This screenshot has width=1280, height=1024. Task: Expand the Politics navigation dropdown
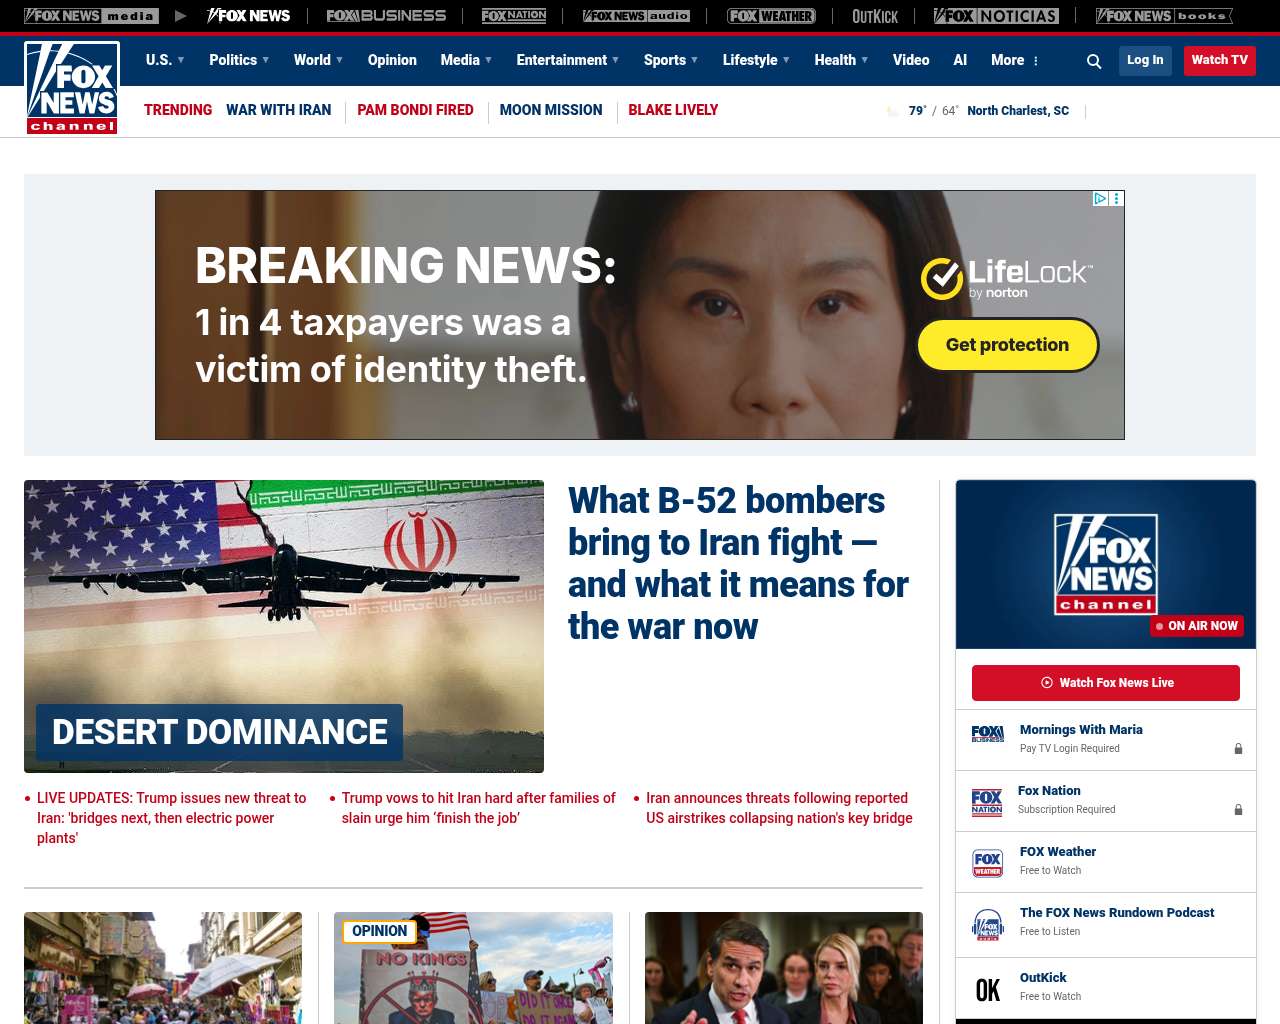coord(239,60)
